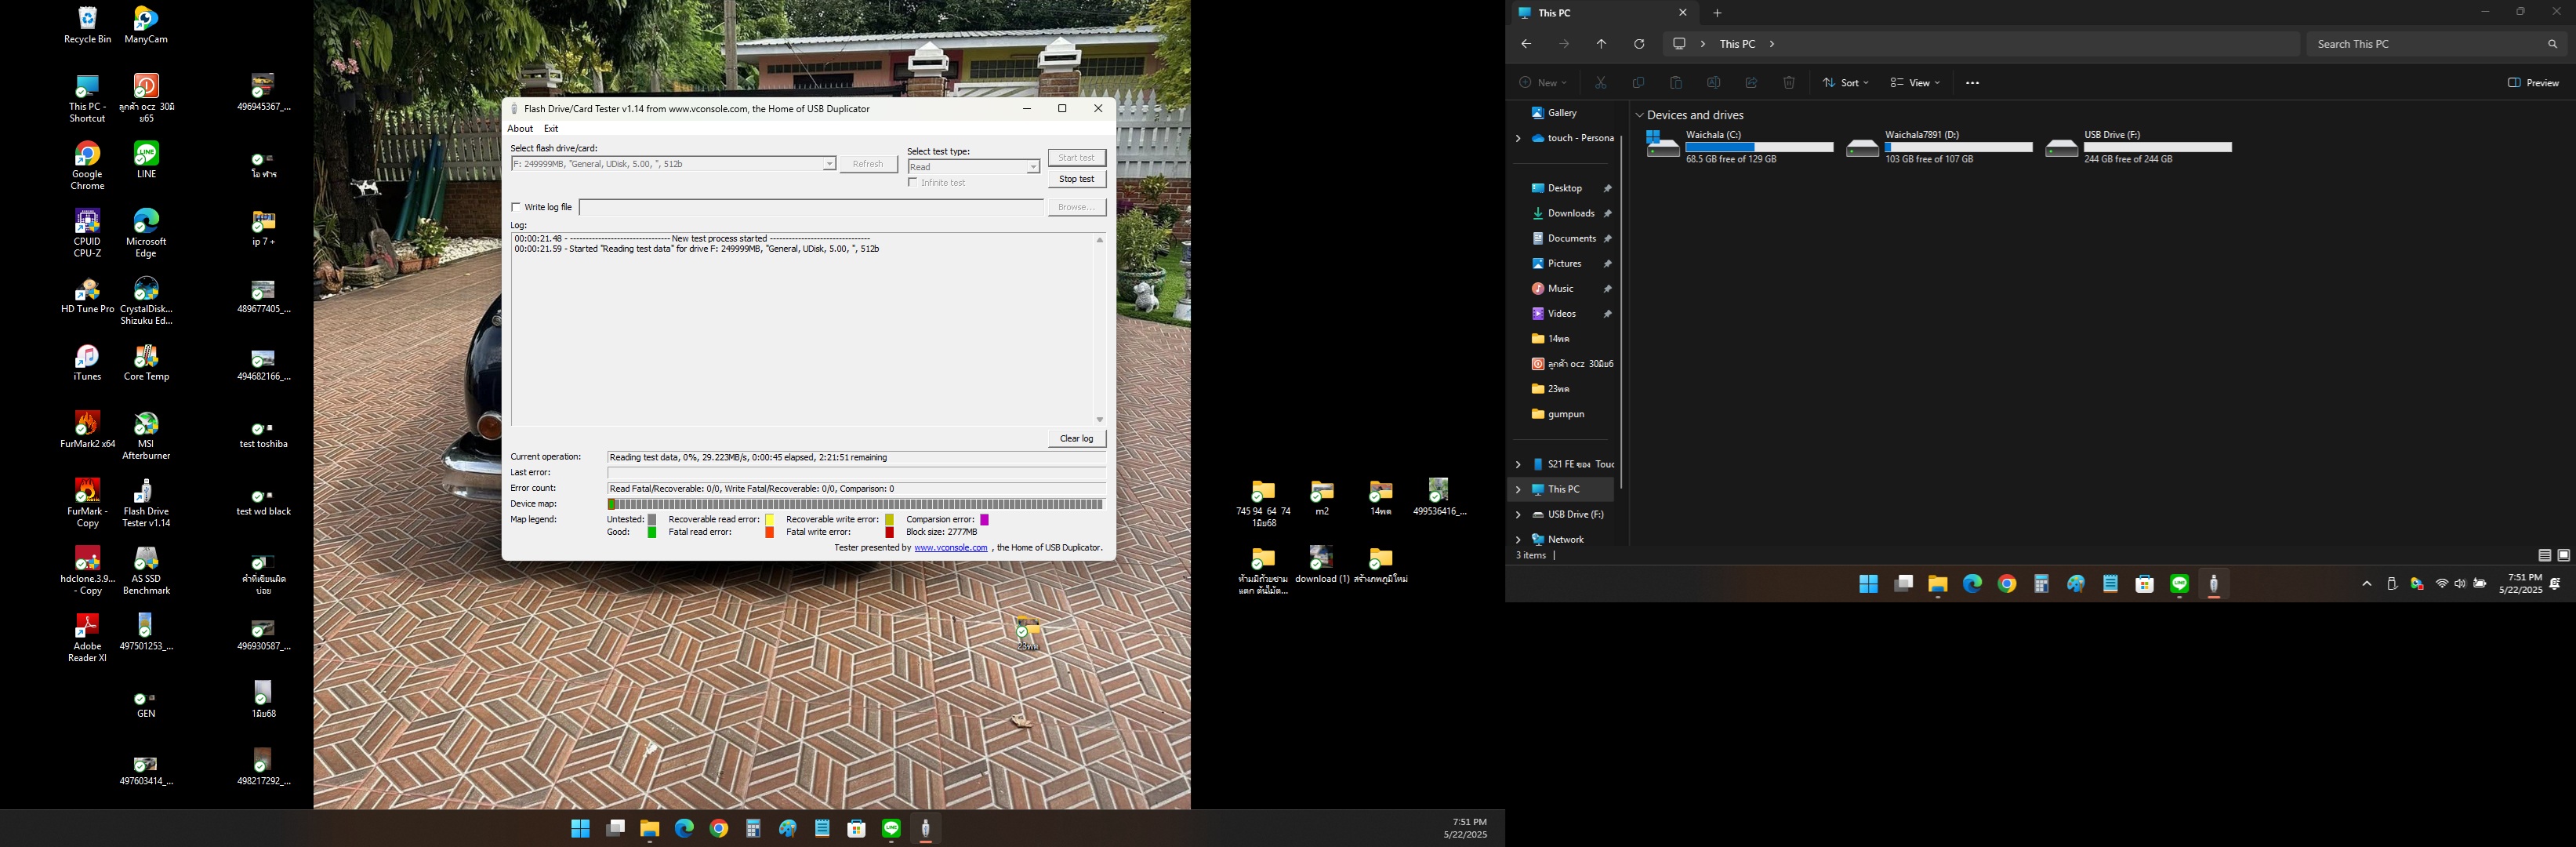
Task: Open the Sort dropdown in File Explorer
Action: pyautogui.click(x=1845, y=83)
